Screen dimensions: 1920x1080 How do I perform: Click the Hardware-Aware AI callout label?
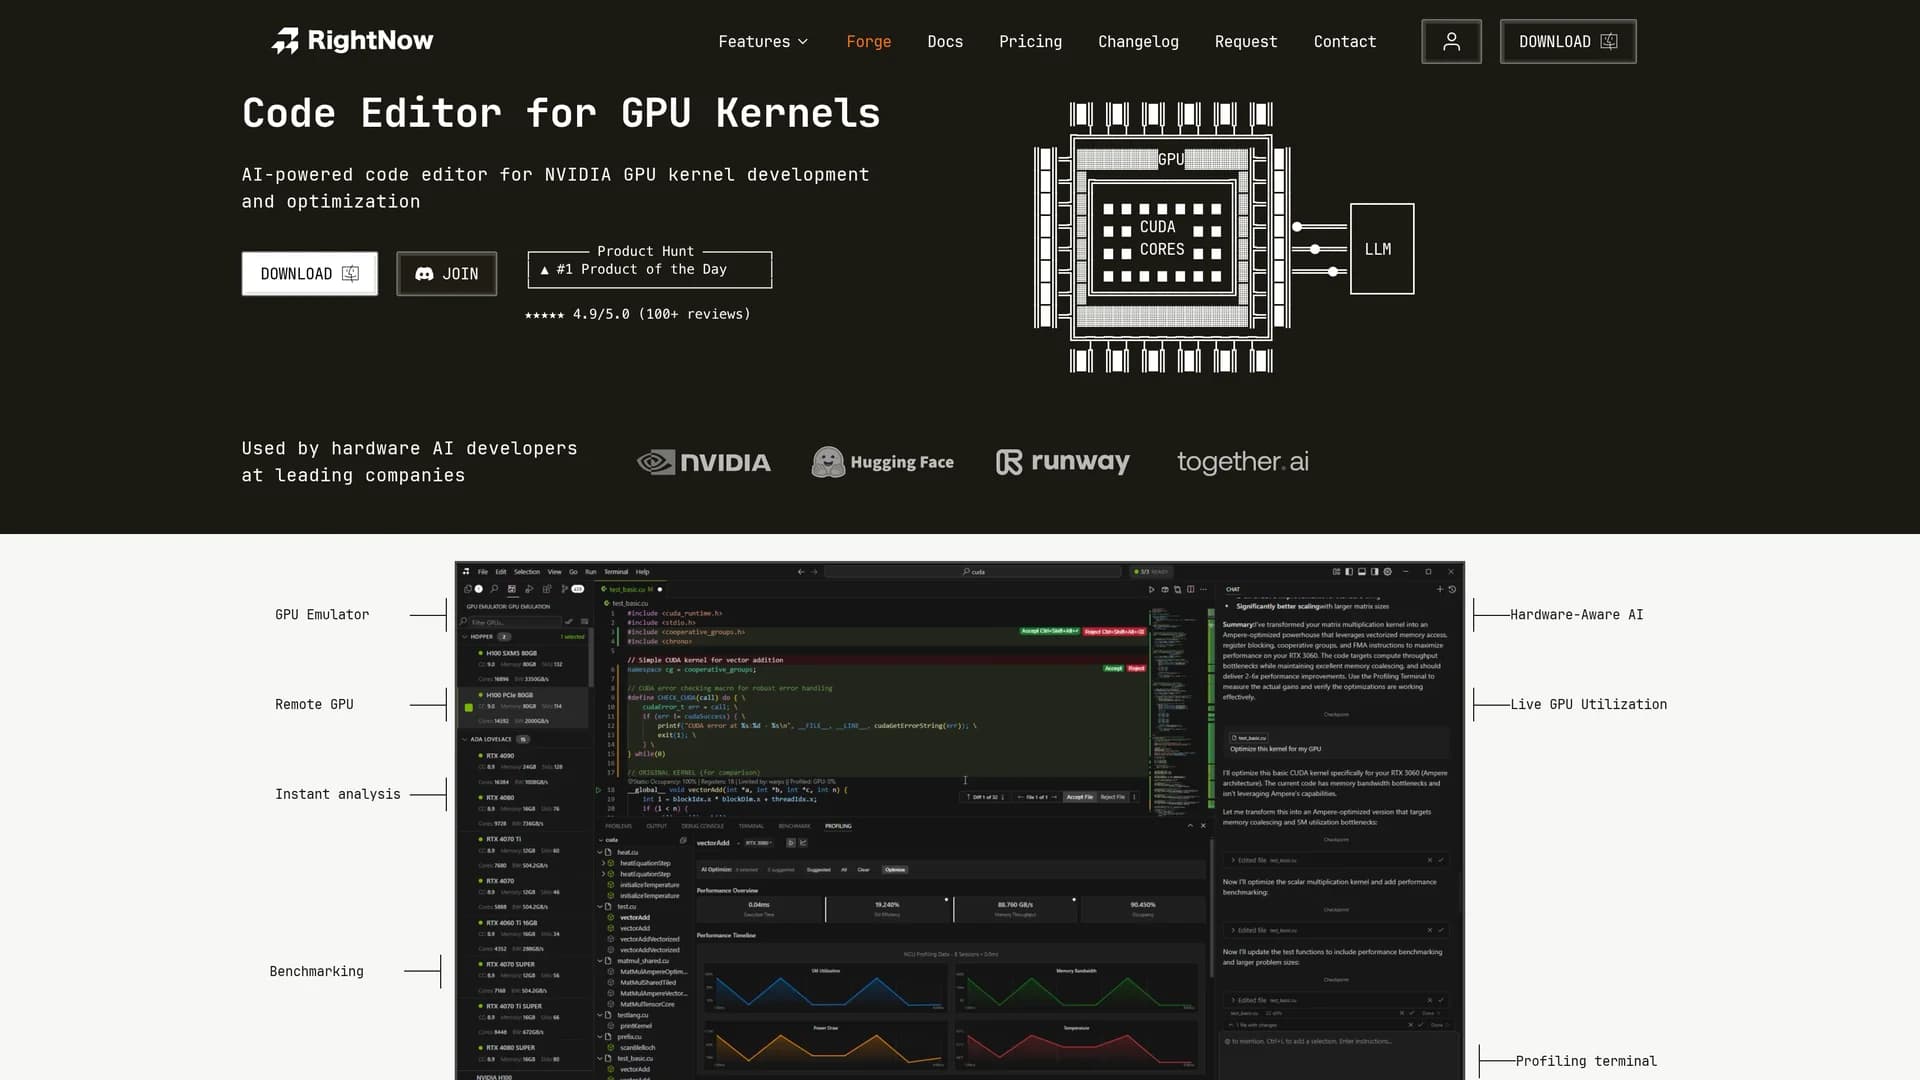tap(1576, 615)
